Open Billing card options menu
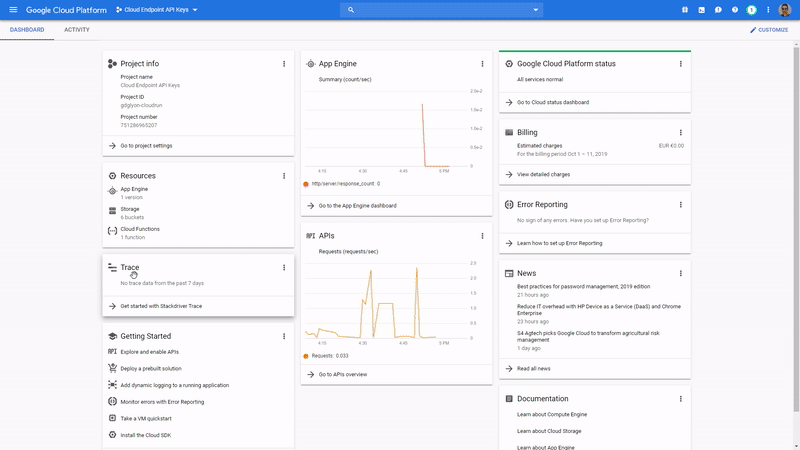 681,133
